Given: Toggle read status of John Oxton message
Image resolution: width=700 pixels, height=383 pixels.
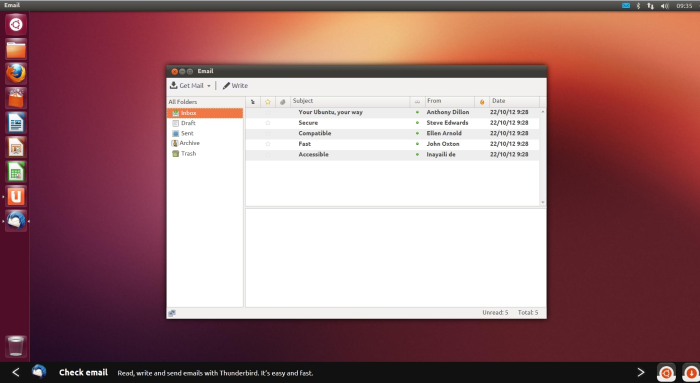Looking at the screenshot, I should click(x=417, y=144).
